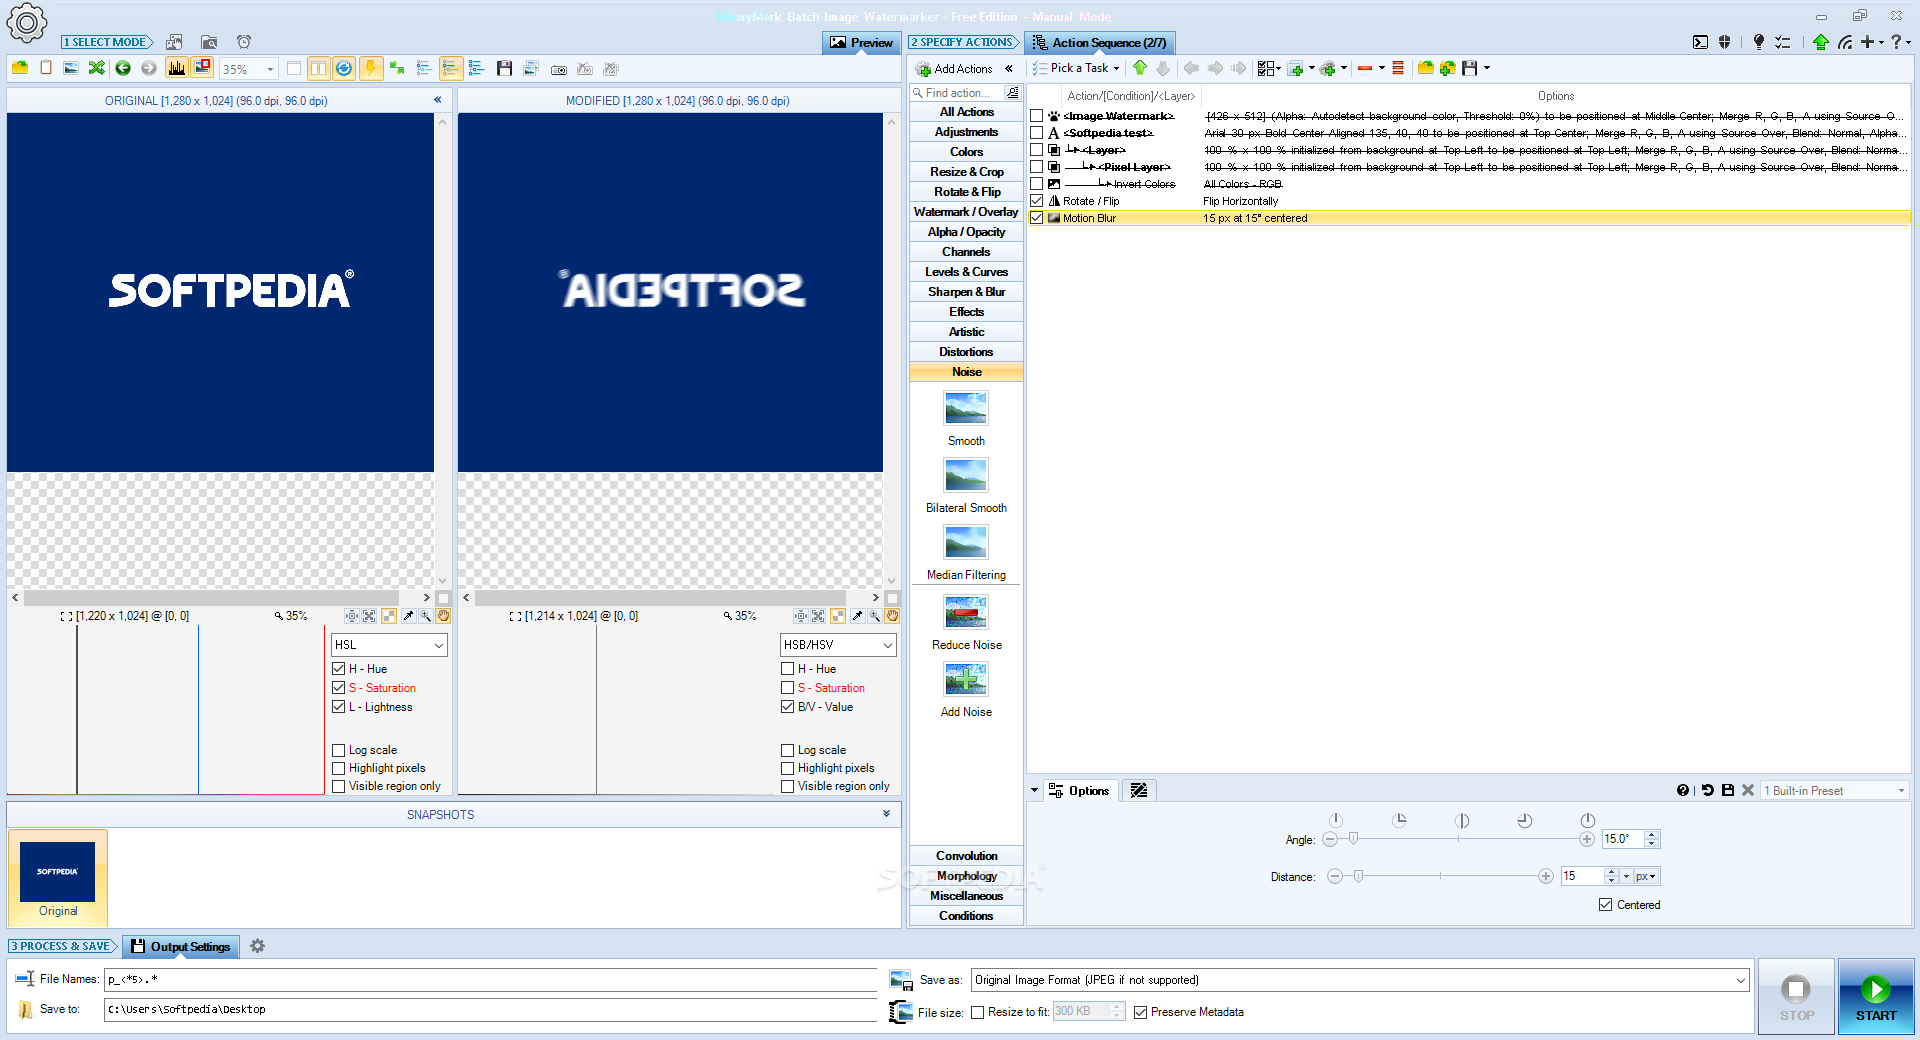
Task: Click the 2 SPECIFY ACTIONS step button
Action: pos(964,42)
